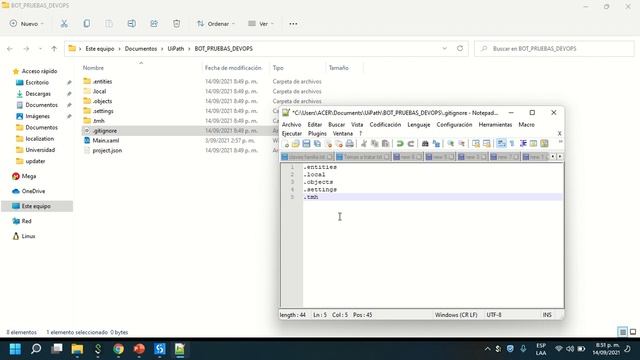Open Google Chrome from the taskbar
Viewport: 640px width, 360px height.
[118, 349]
